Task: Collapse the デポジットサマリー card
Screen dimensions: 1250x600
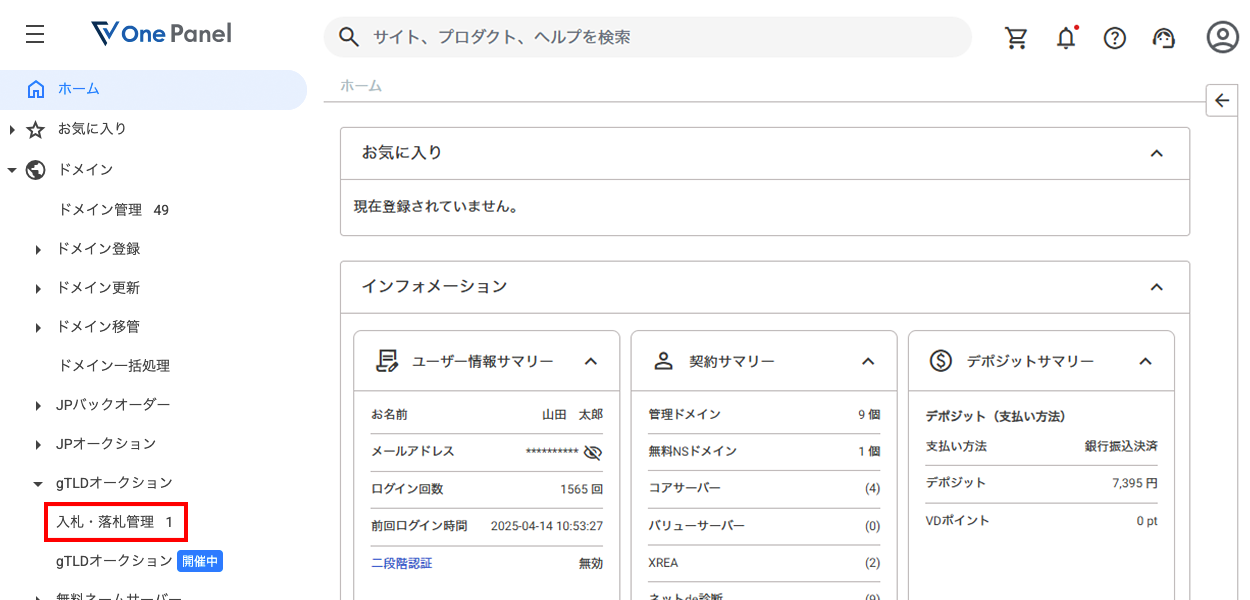Action: coord(1146,361)
